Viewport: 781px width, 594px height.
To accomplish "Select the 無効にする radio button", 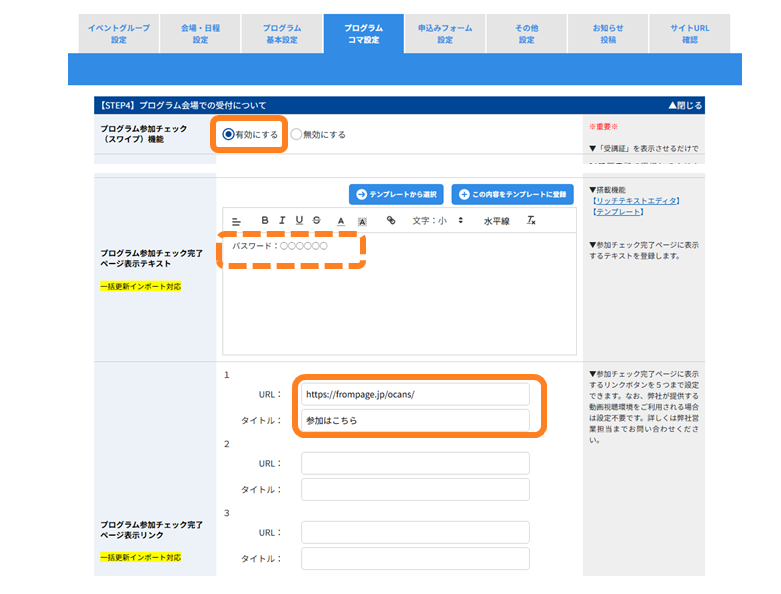I will (296, 134).
